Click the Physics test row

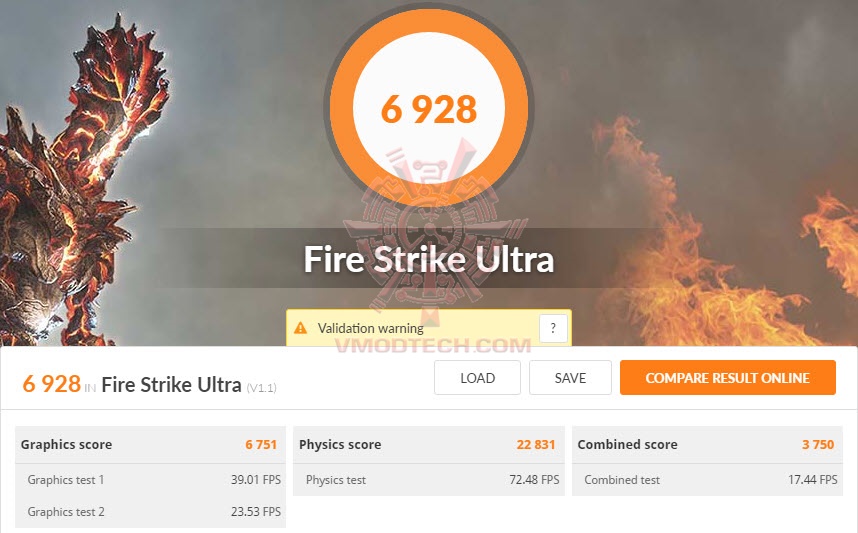(428, 480)
